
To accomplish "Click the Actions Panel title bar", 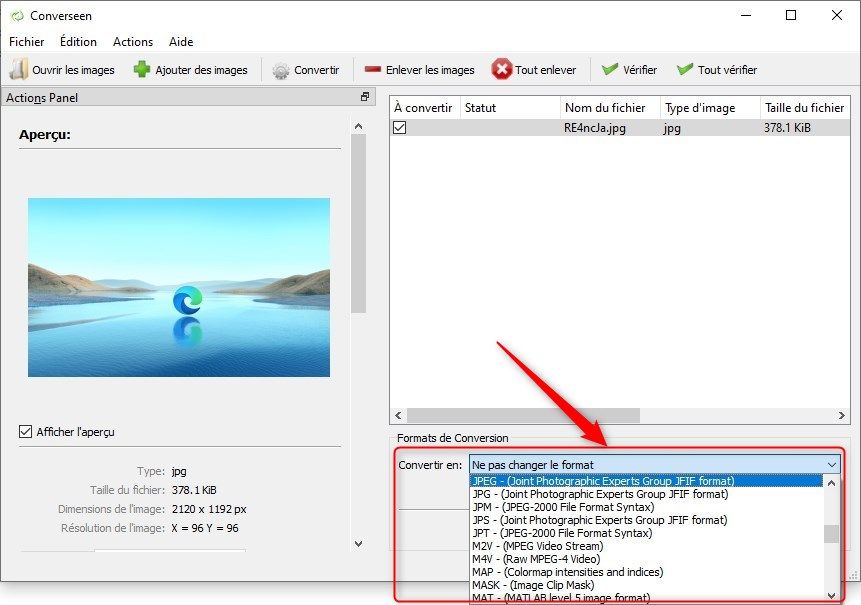I will [187, 98].
